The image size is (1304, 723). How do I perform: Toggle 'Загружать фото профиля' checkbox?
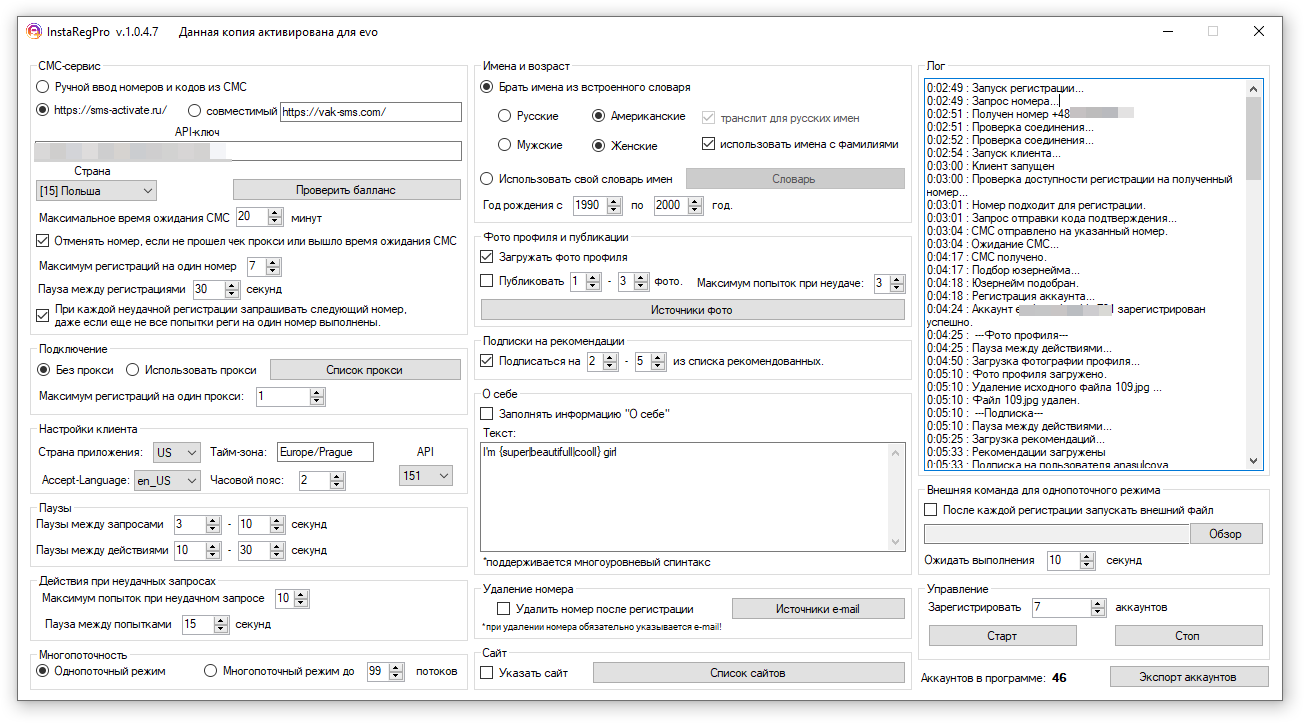pyautogui.click(x=487, y=257)
